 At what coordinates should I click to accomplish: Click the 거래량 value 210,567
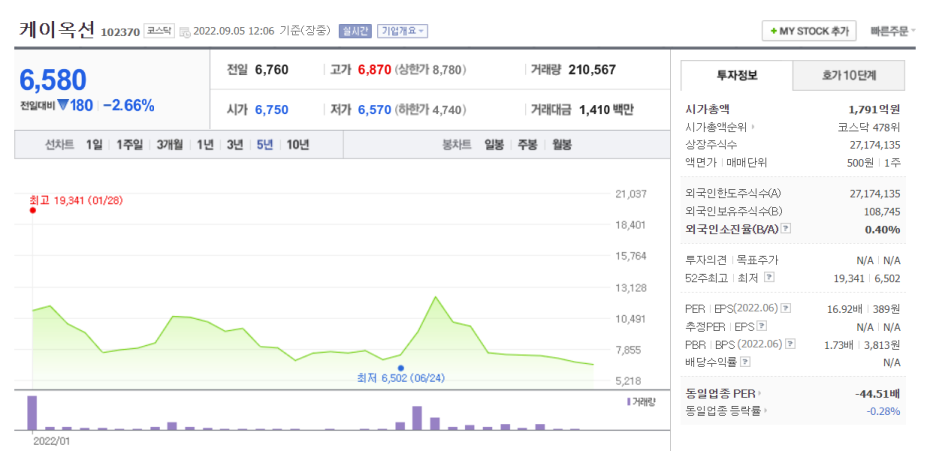click(592, 70)
